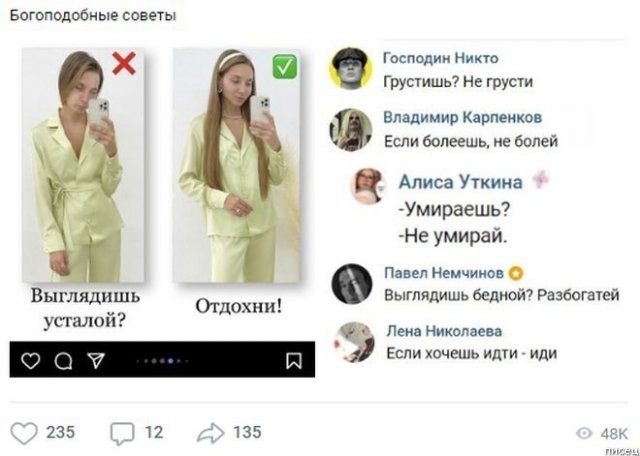Tap the paper plane send icon
This screenshot has height=456, width=640.
(x=97, y=360)
